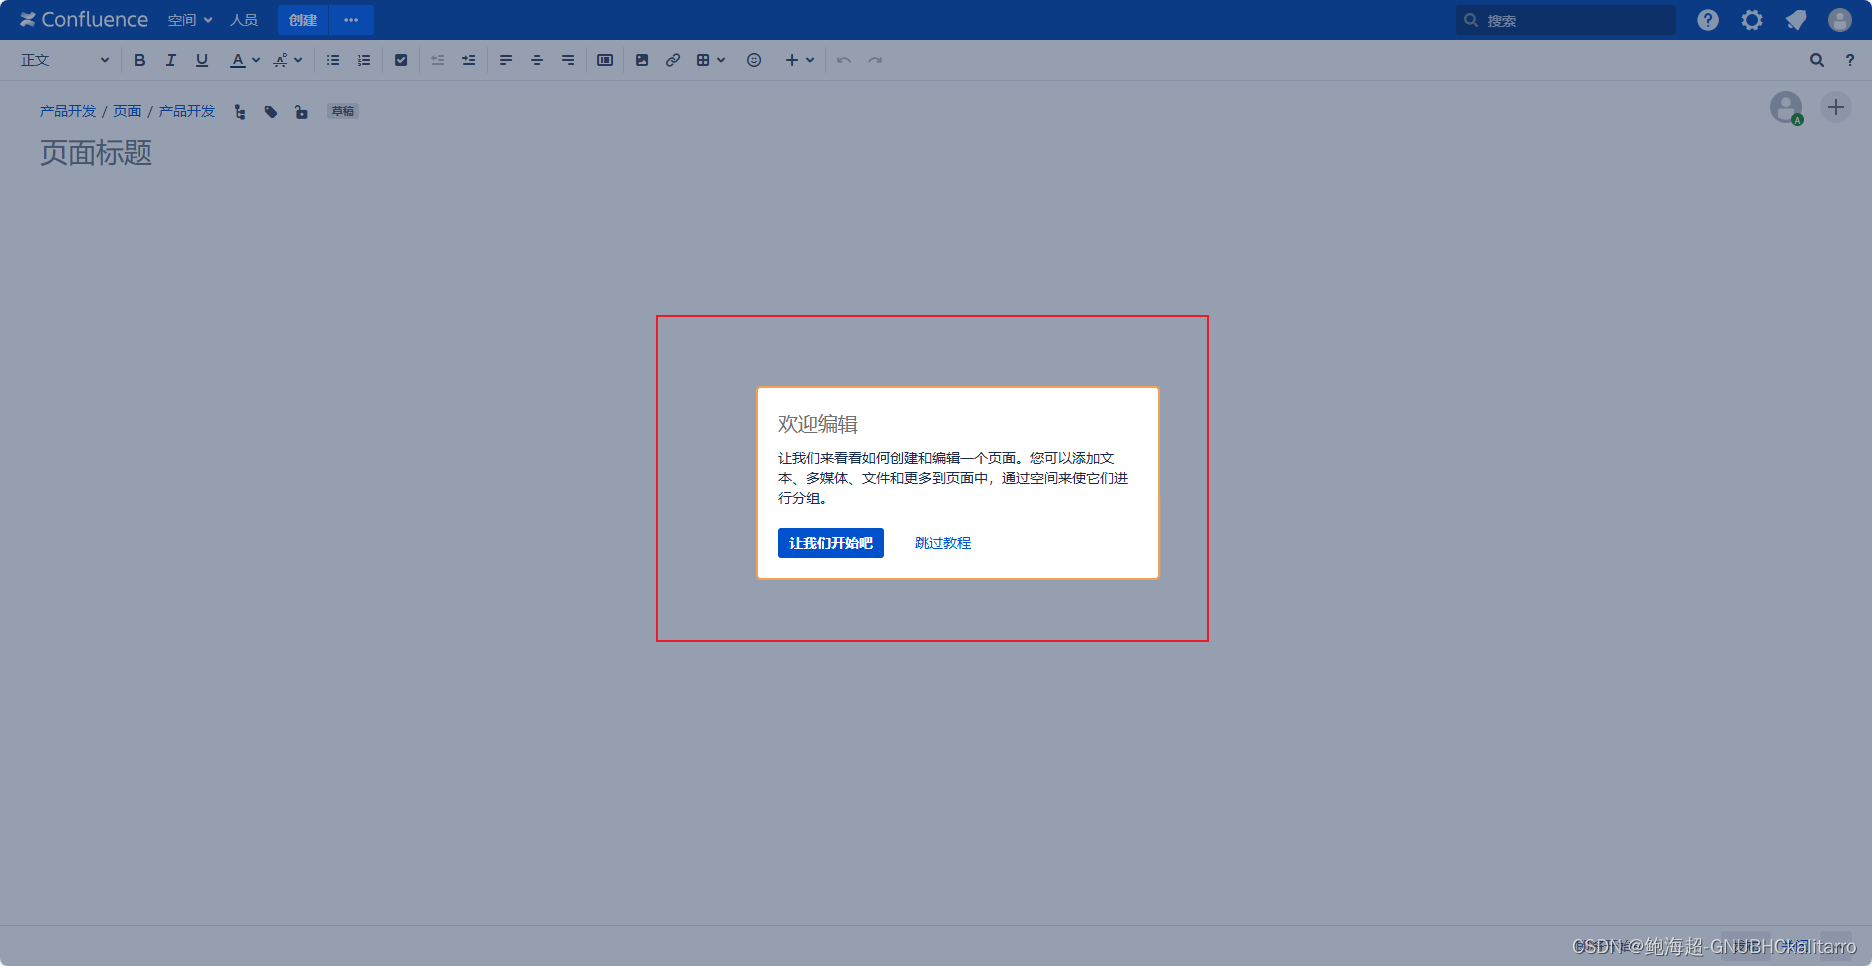Toggle italic text formatting
1872x966 pixels.
tap(170, 60)
